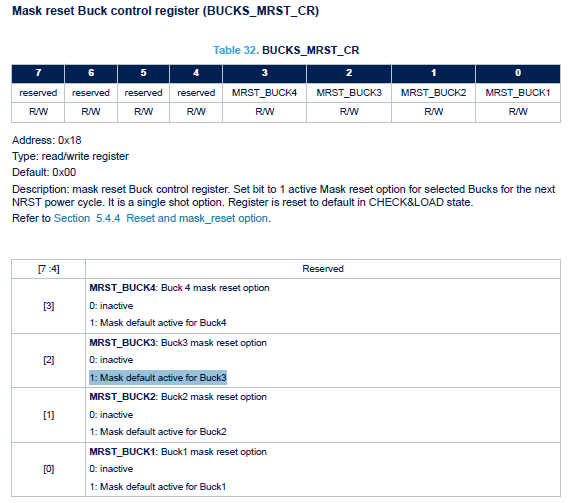
Task: Click the MRST_BUCK2 cell in register table
Action: [433, 93]
